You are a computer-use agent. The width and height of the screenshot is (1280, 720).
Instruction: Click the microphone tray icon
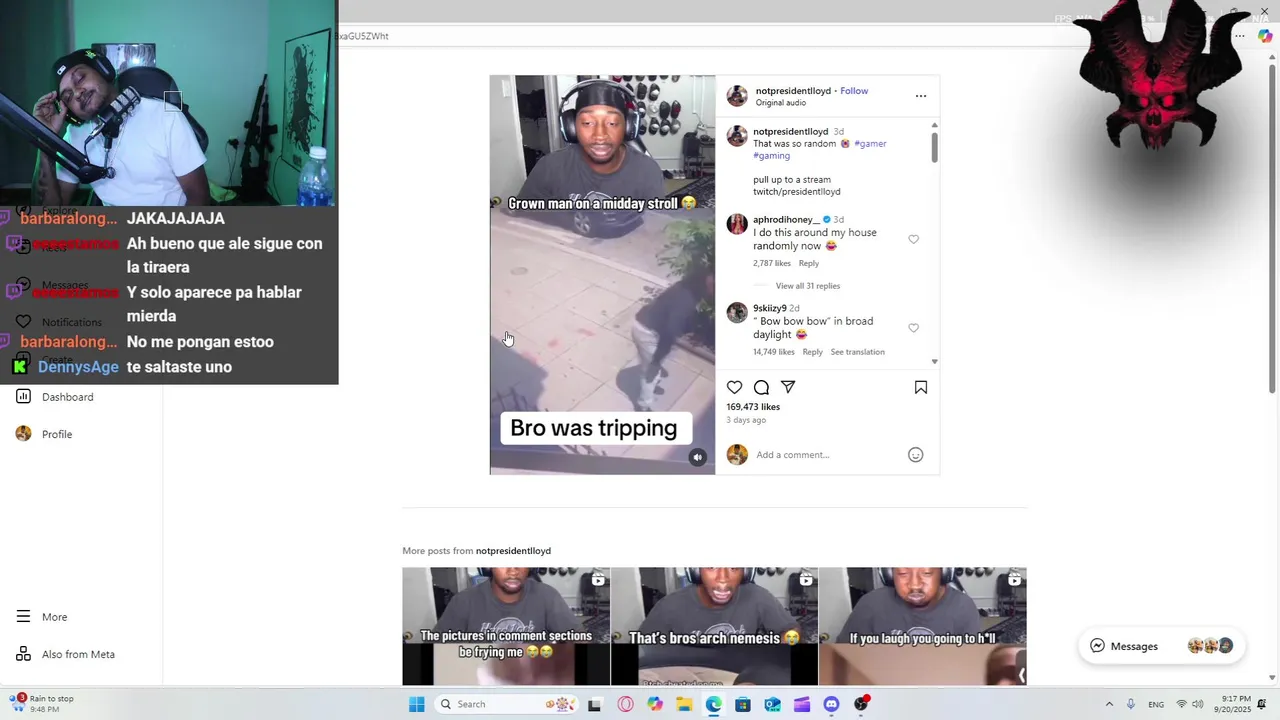[1131, 704]
